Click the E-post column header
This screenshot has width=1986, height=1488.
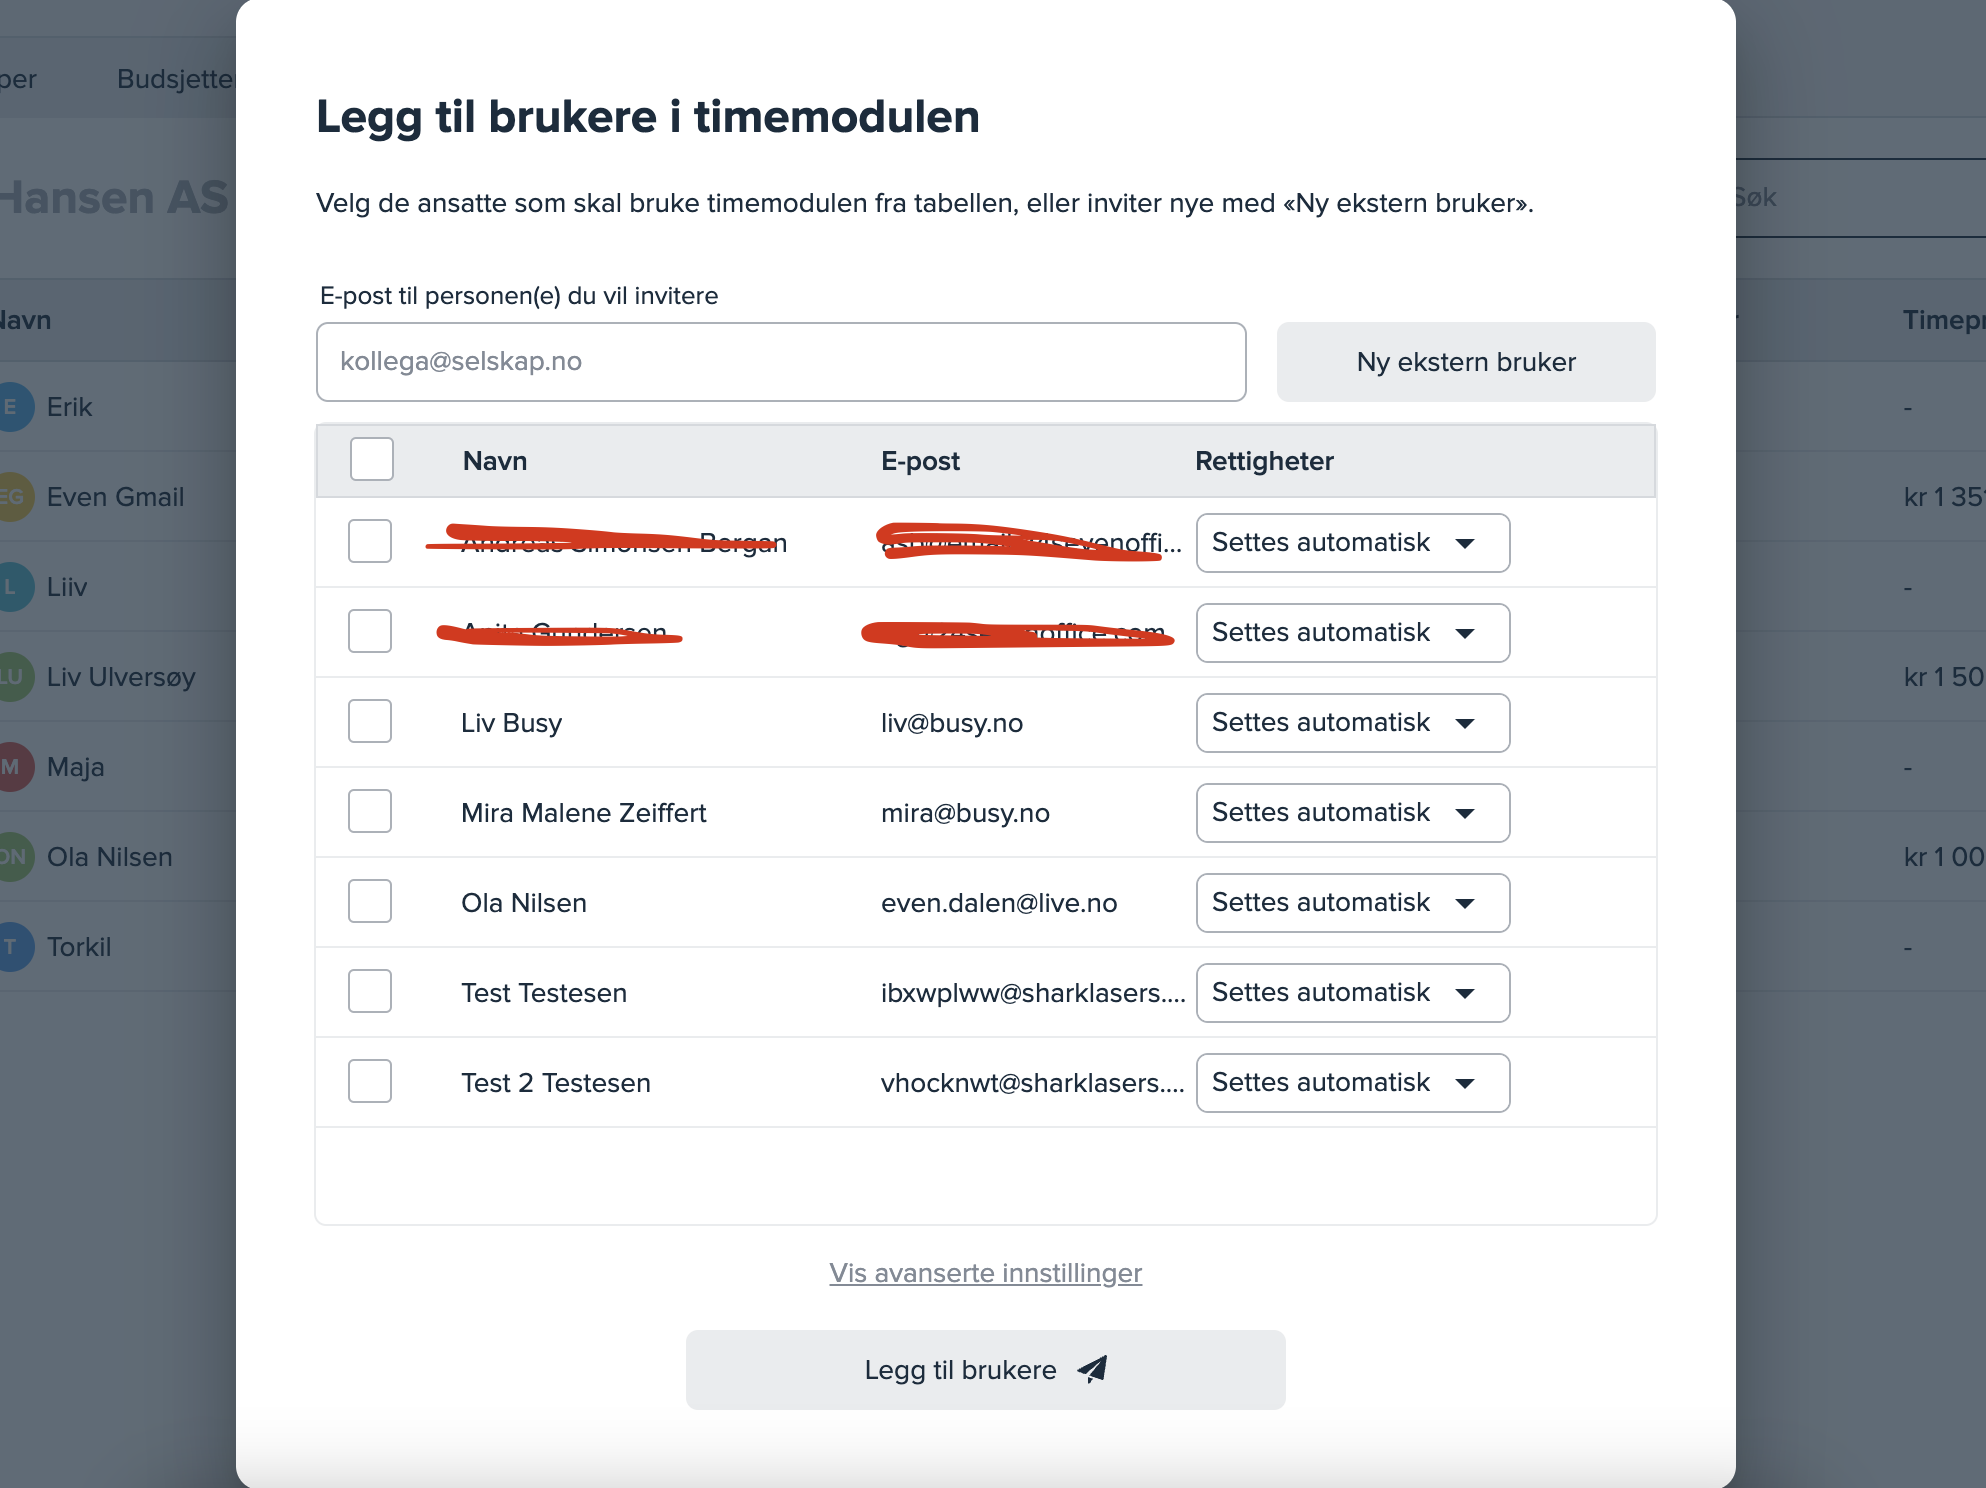(920, 461)
